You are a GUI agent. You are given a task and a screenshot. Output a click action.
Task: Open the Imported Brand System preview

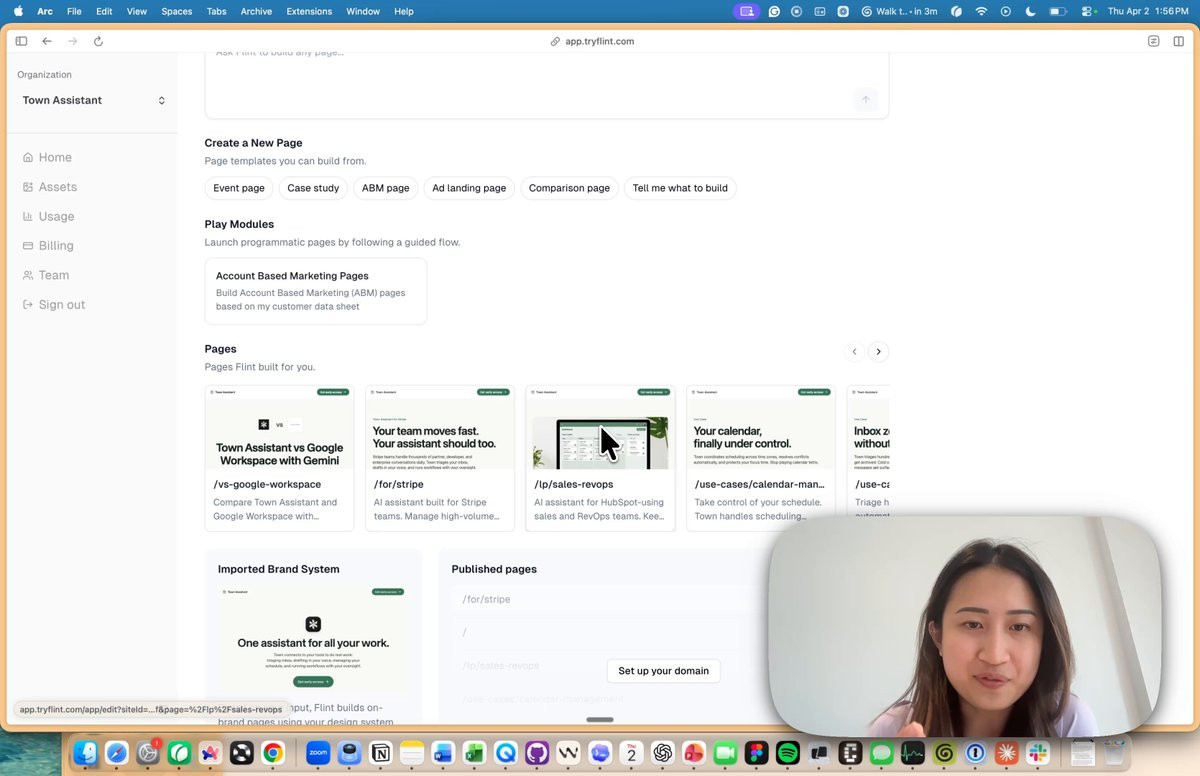tap(312, 640)
